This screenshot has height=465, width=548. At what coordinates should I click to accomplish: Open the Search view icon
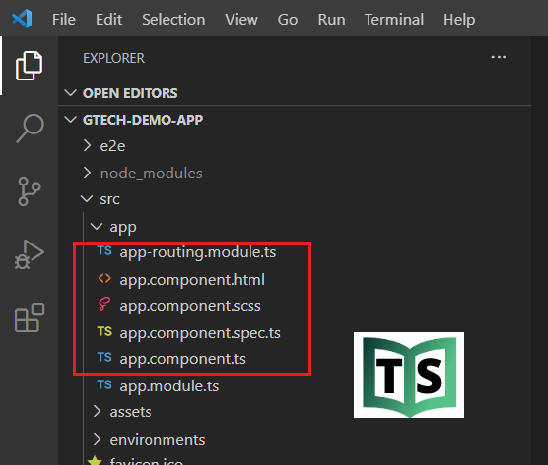30,128
